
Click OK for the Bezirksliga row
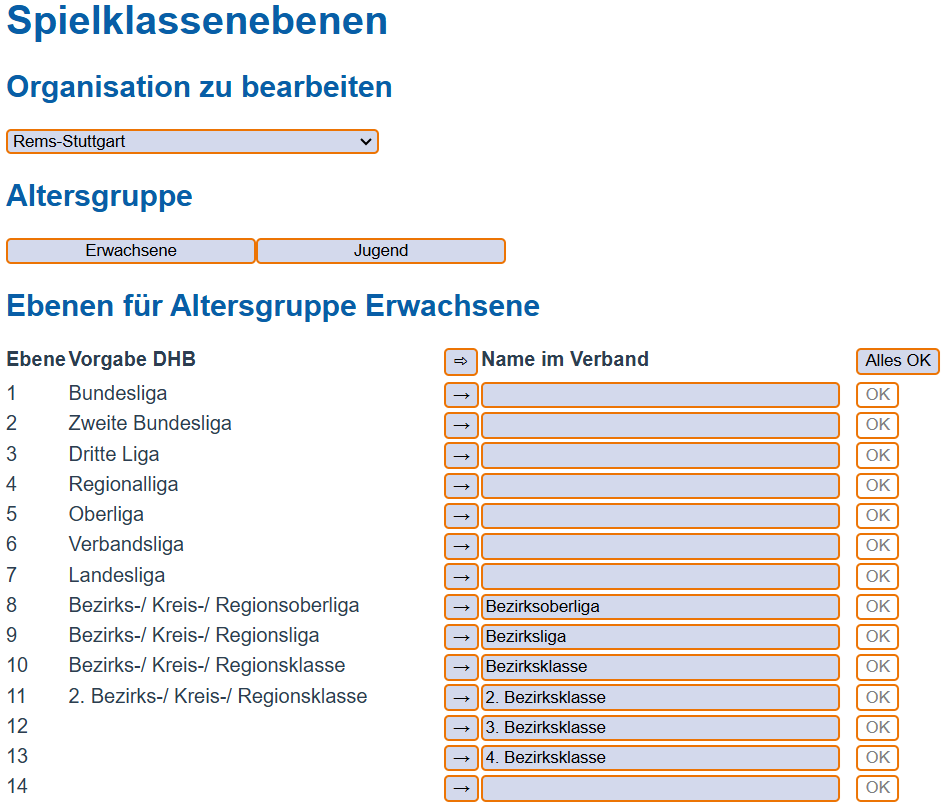pyautogui.click(x=877, y=636)
